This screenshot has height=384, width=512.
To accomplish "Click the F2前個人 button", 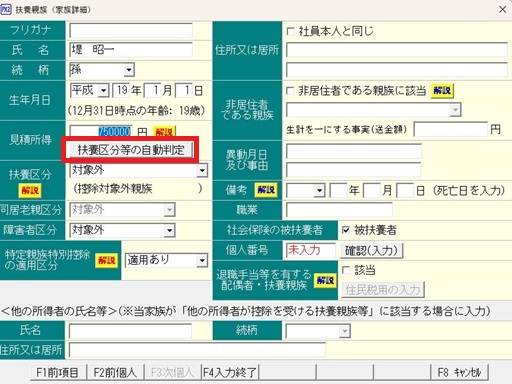I will [115, 372].
